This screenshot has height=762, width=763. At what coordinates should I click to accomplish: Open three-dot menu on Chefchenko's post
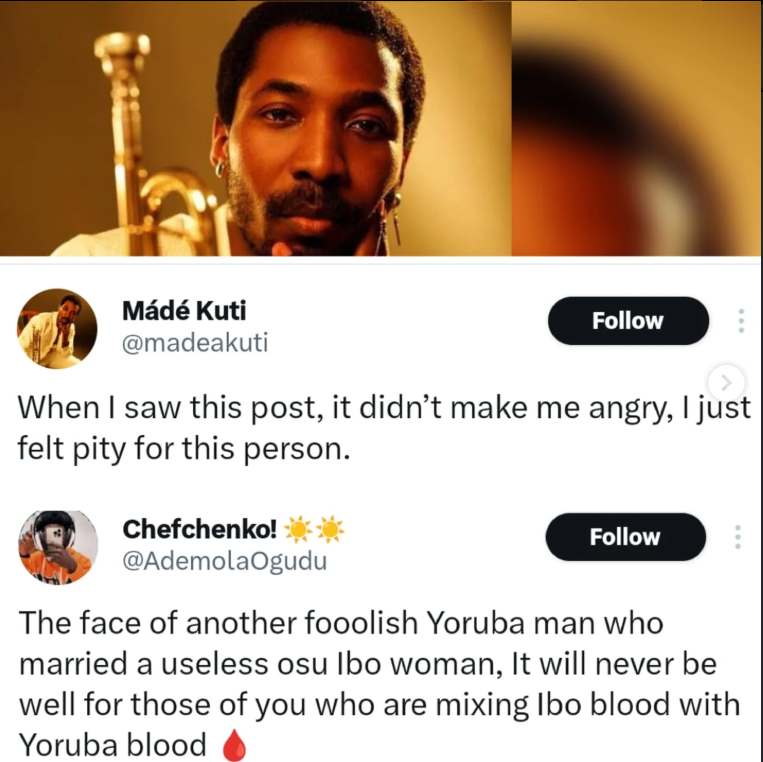(738, 537)
